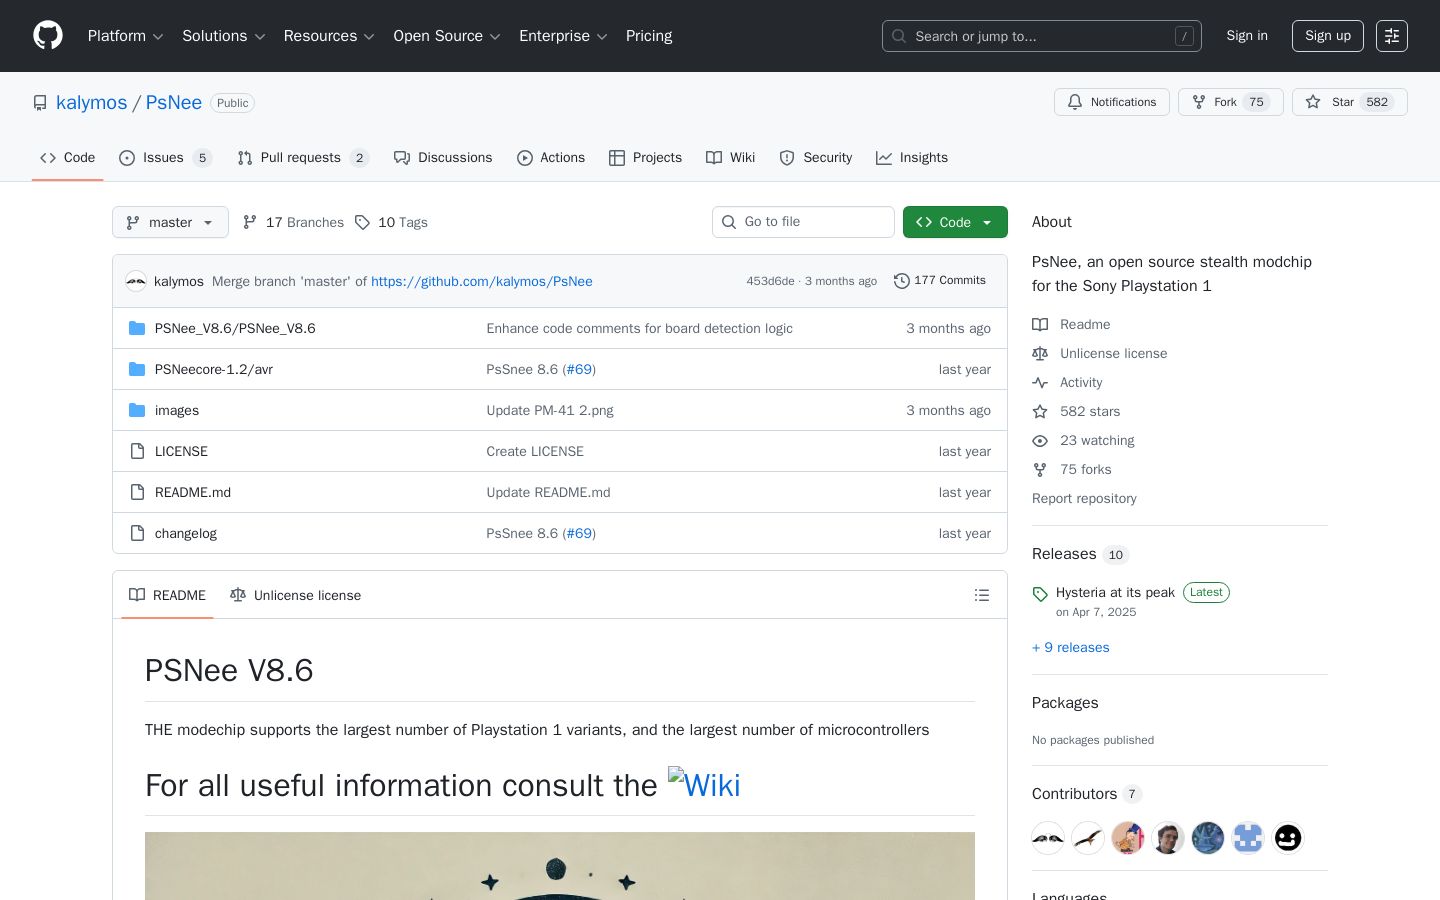The image size is (1440, 900).
Task: Click the Notifications bell button
Action: tap(1112, 102)
